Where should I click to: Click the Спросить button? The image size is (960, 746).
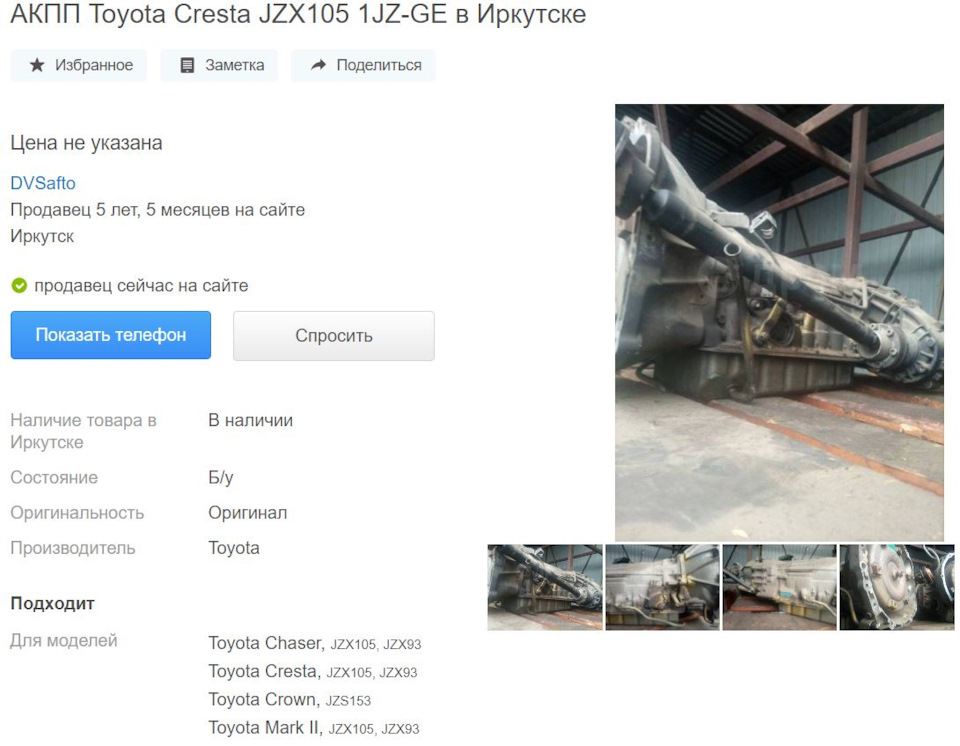(334, 336)
